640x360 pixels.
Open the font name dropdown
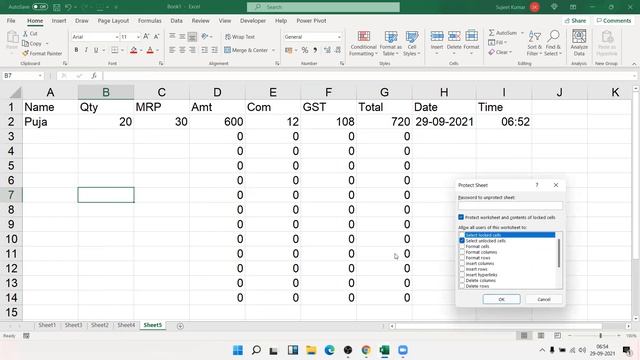(x=117, y=37)
